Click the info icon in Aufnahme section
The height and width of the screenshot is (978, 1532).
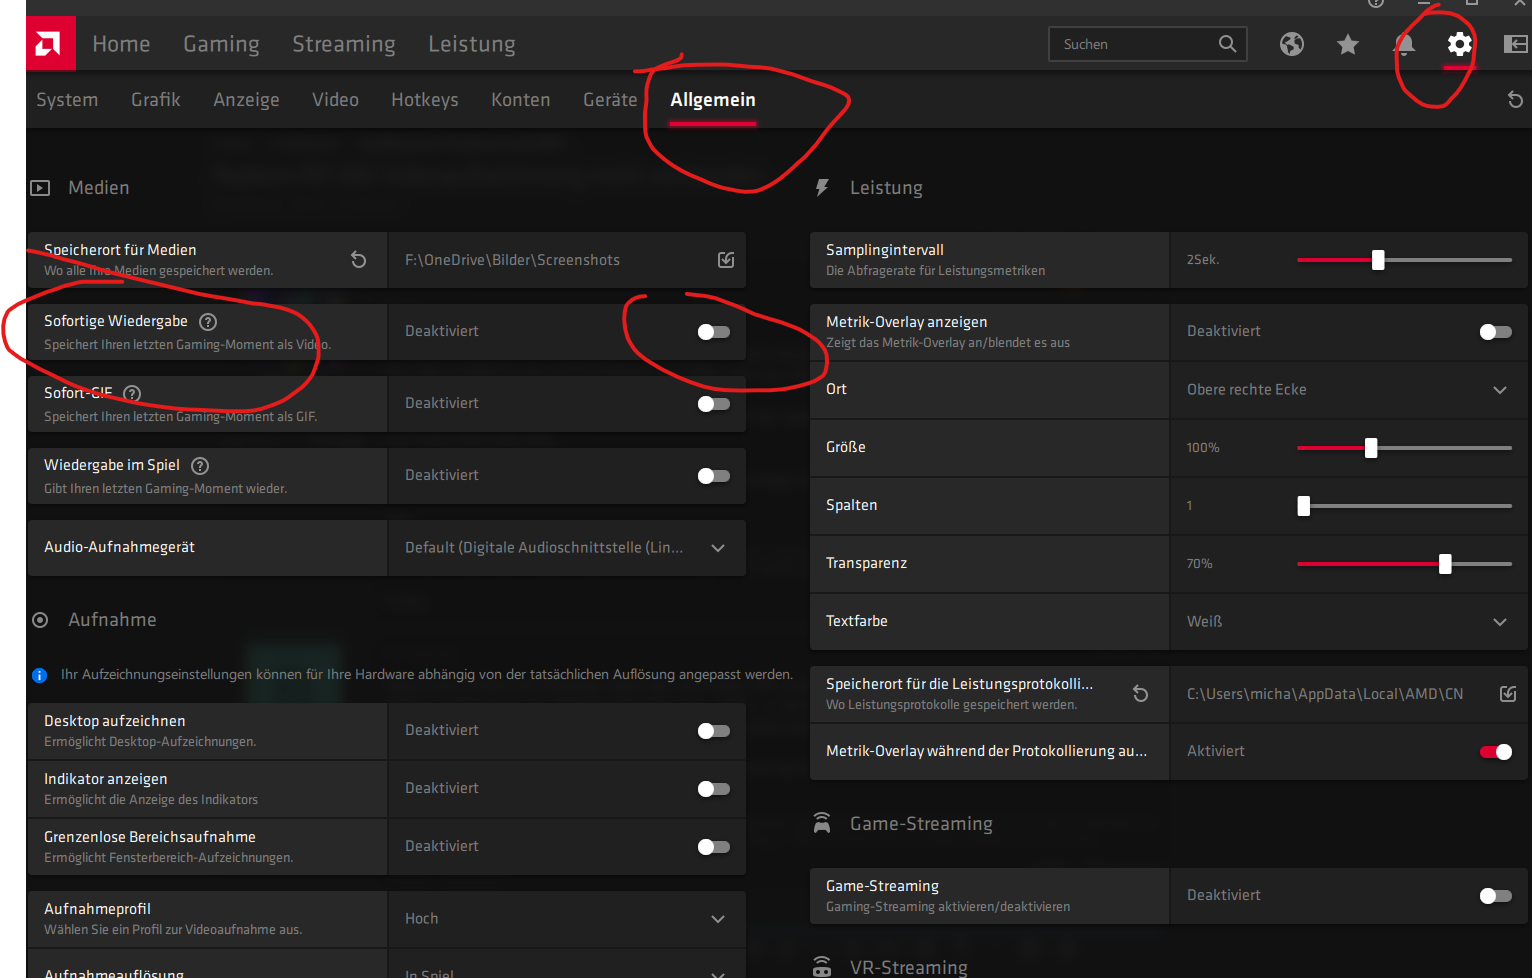[40, 675]
